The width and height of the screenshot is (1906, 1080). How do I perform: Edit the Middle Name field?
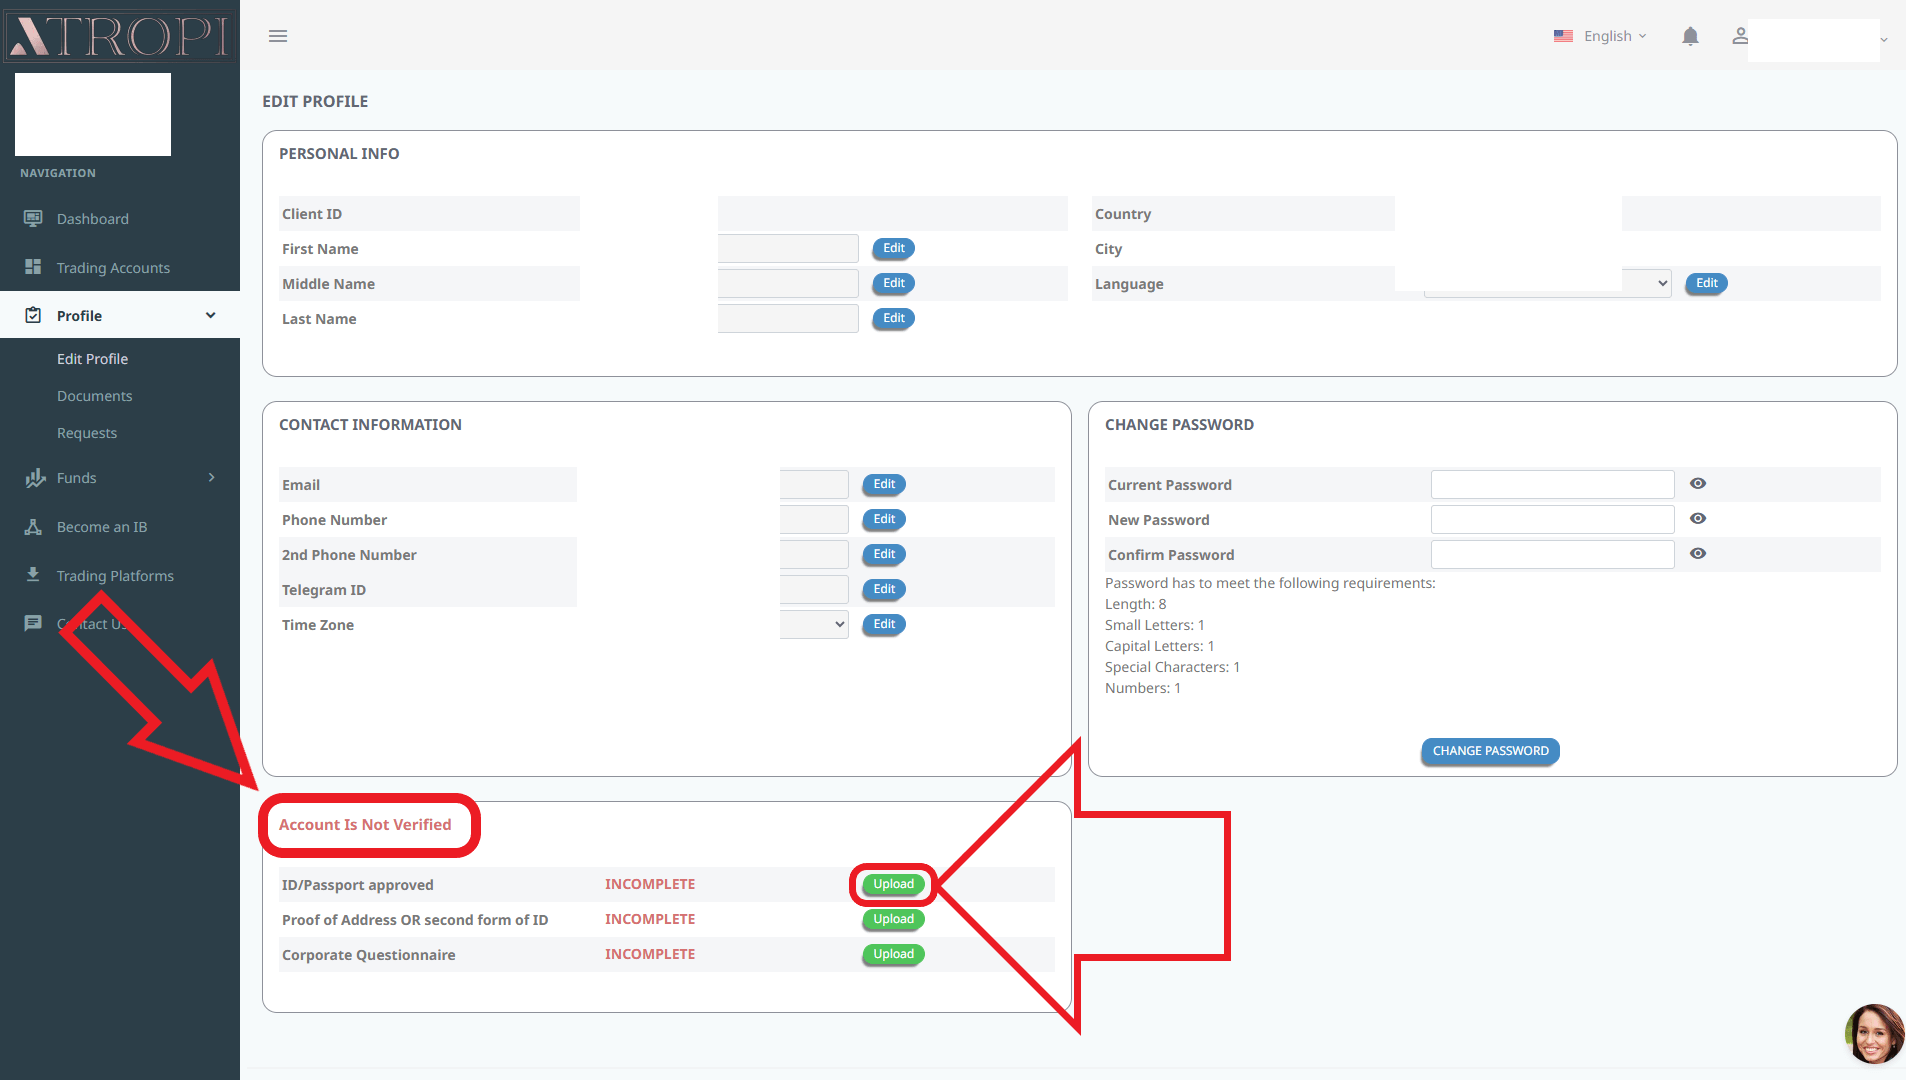[x=893, y=283]
